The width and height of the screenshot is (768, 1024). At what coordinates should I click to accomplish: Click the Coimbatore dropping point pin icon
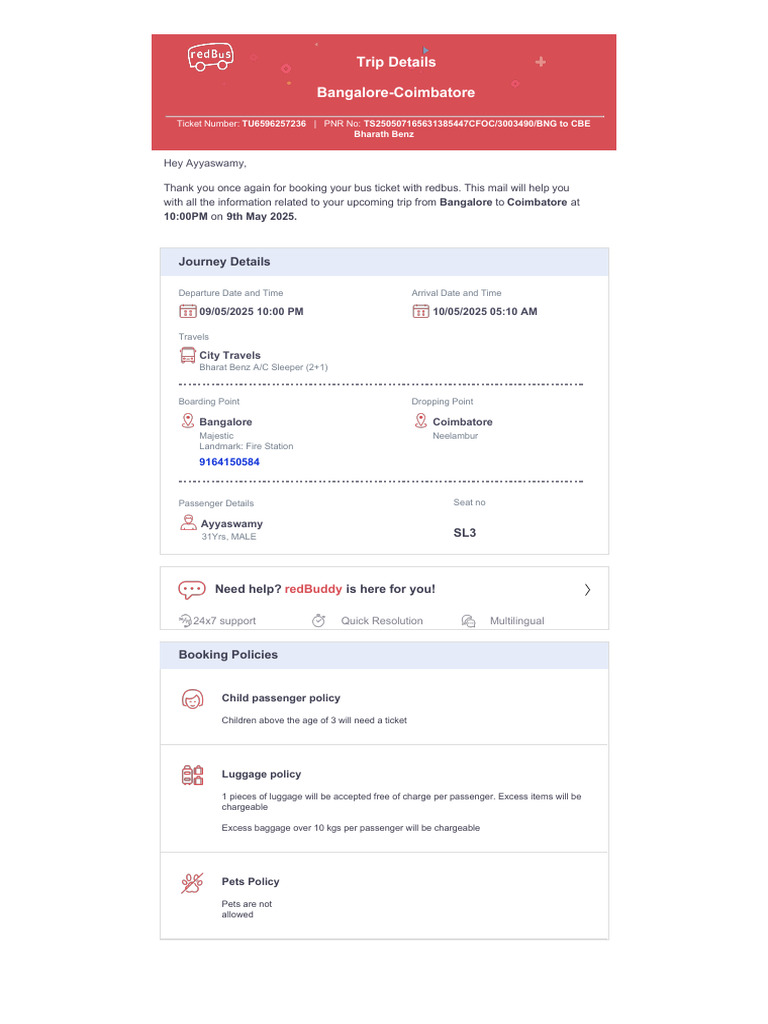[x=421, y=421]
